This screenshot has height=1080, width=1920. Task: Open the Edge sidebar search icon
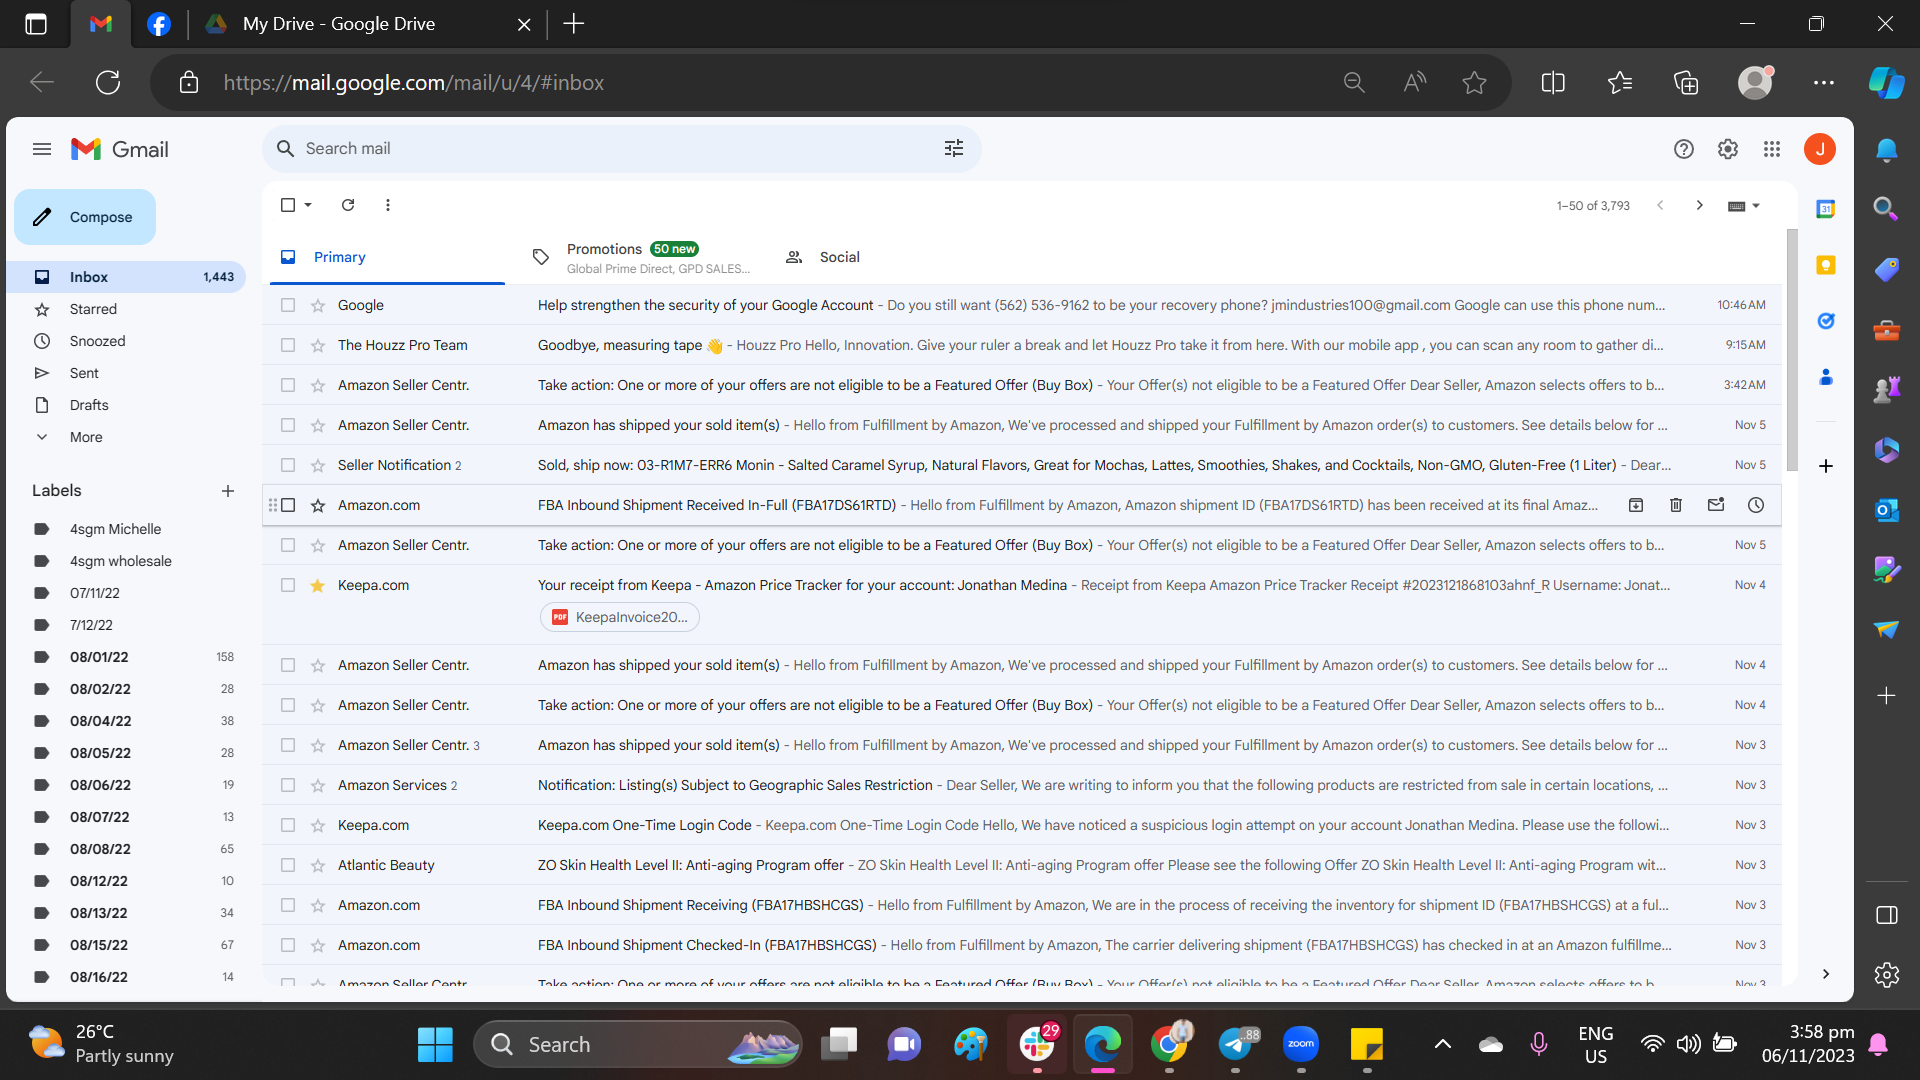click(x=1886, y=208)
